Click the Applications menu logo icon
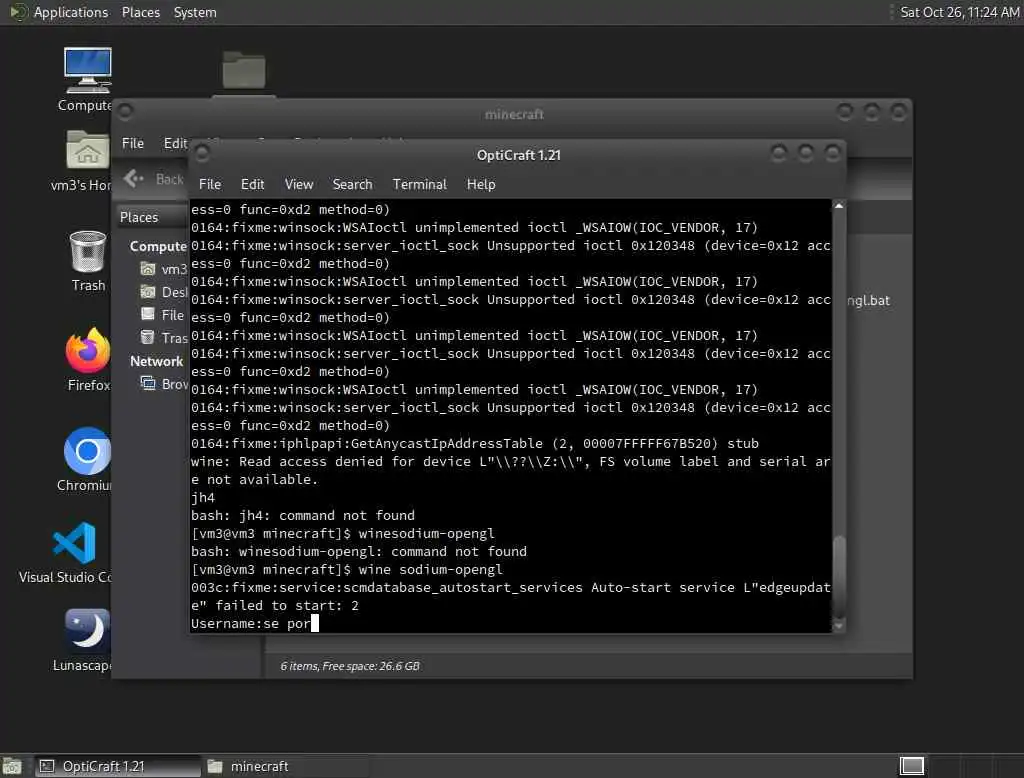Image resolution: width=1024 pixels, height=778 pixels. coord(18,12)
